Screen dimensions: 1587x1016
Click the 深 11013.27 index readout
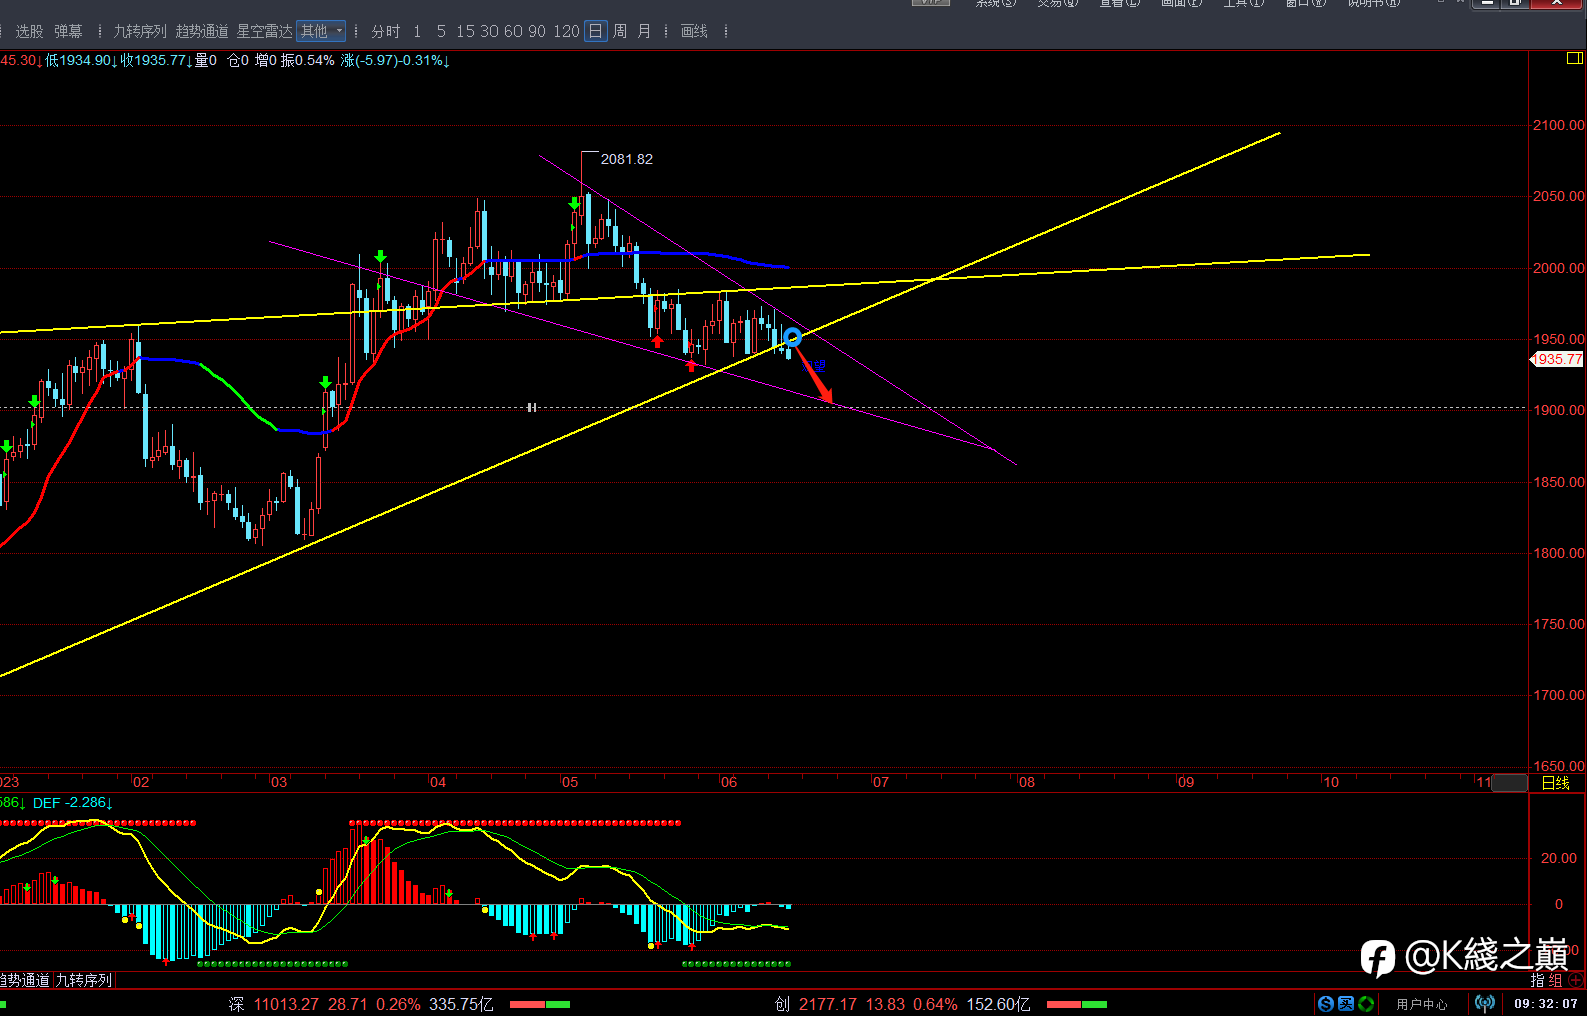coord(273,1004)
